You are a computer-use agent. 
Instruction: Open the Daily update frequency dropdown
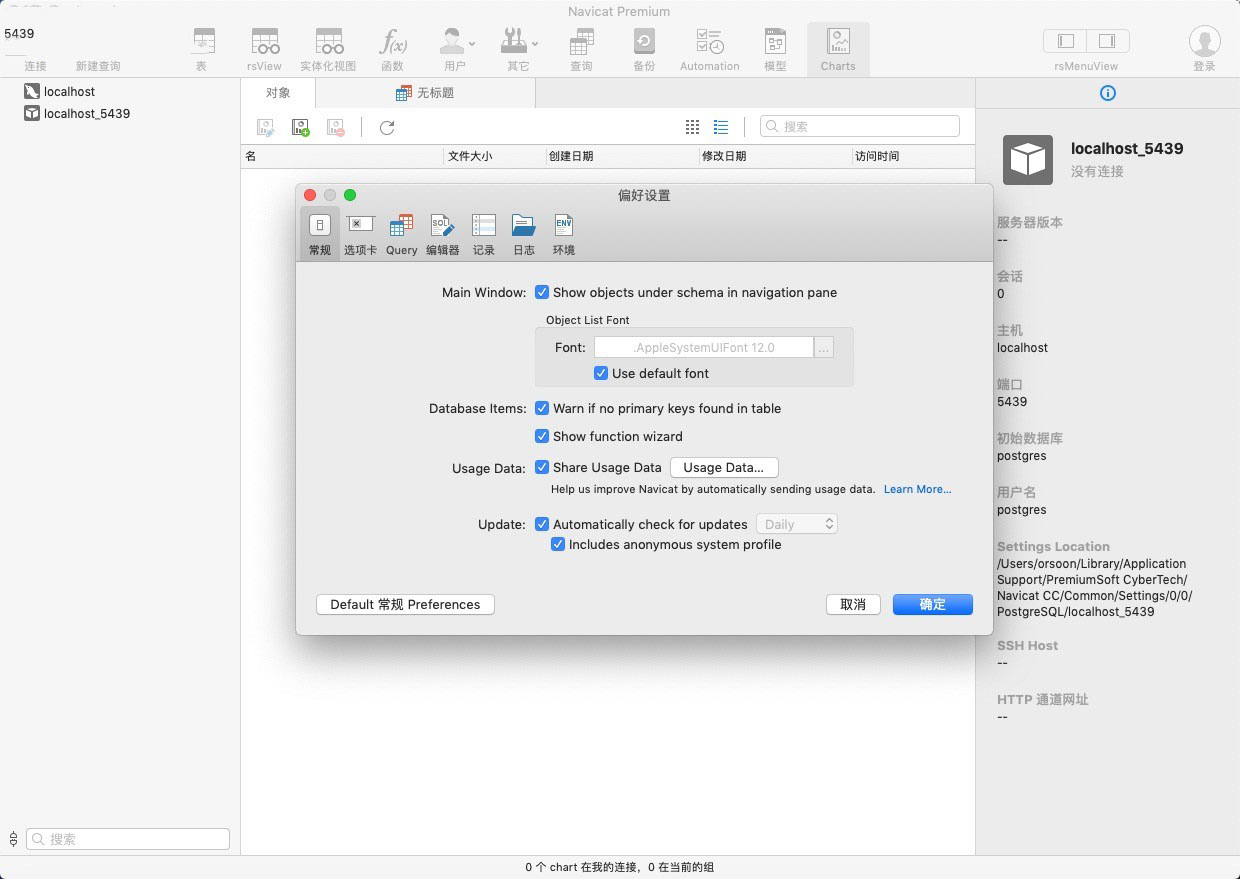797,524
